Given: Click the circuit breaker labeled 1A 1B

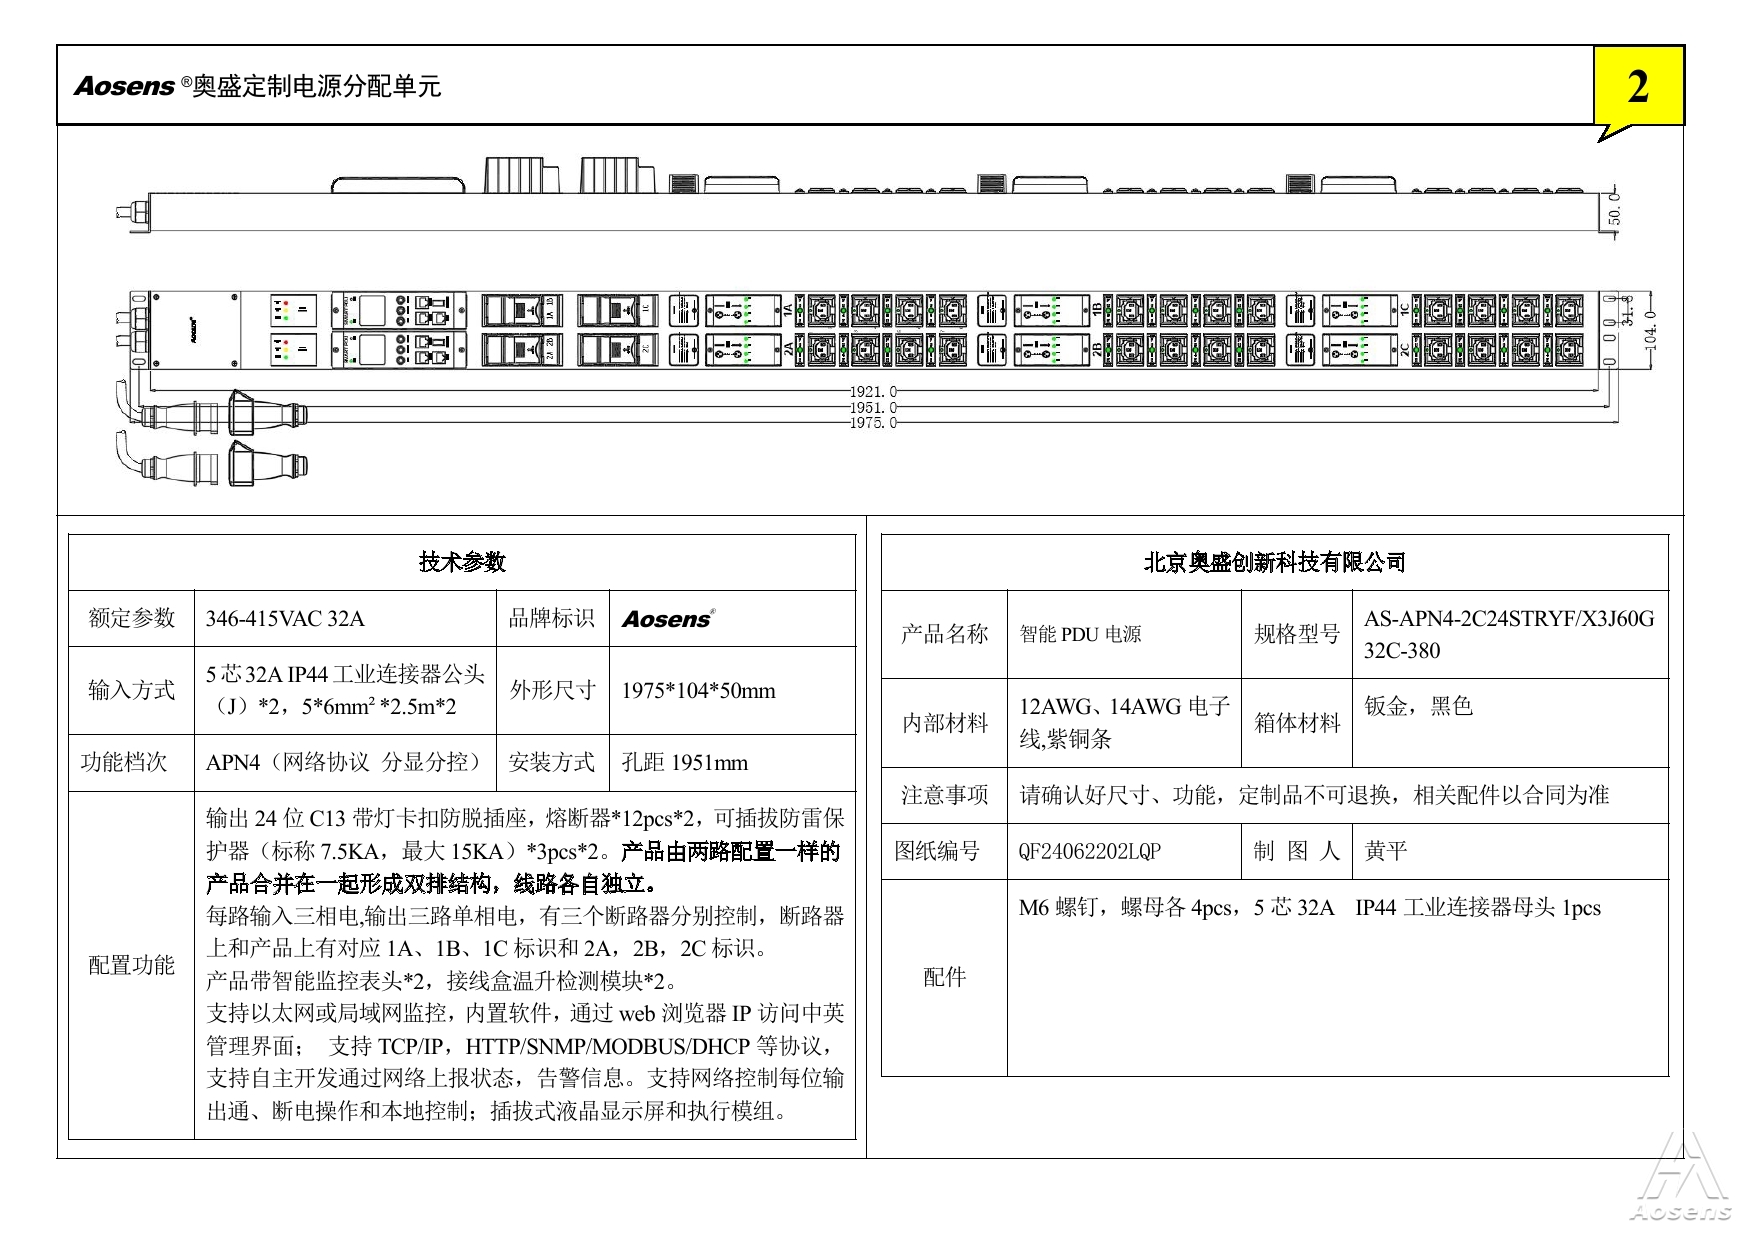Looking at the screenshot, I should click(522, 310).
